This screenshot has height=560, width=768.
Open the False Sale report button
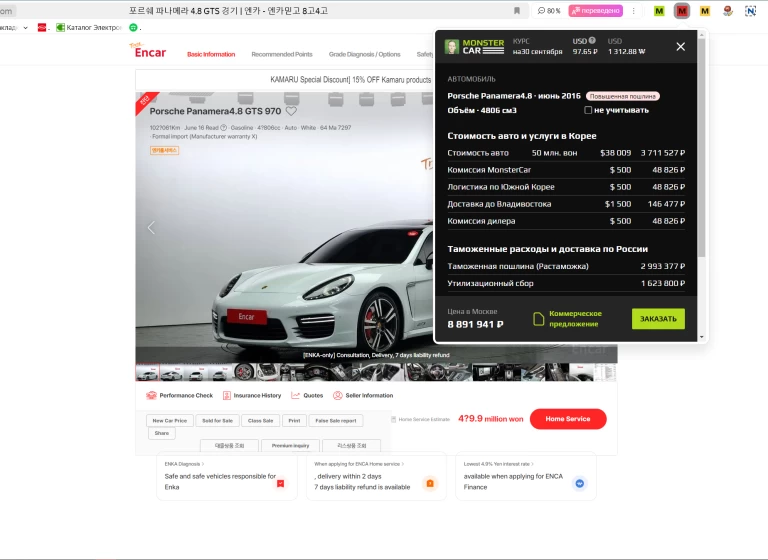point(336,421)
